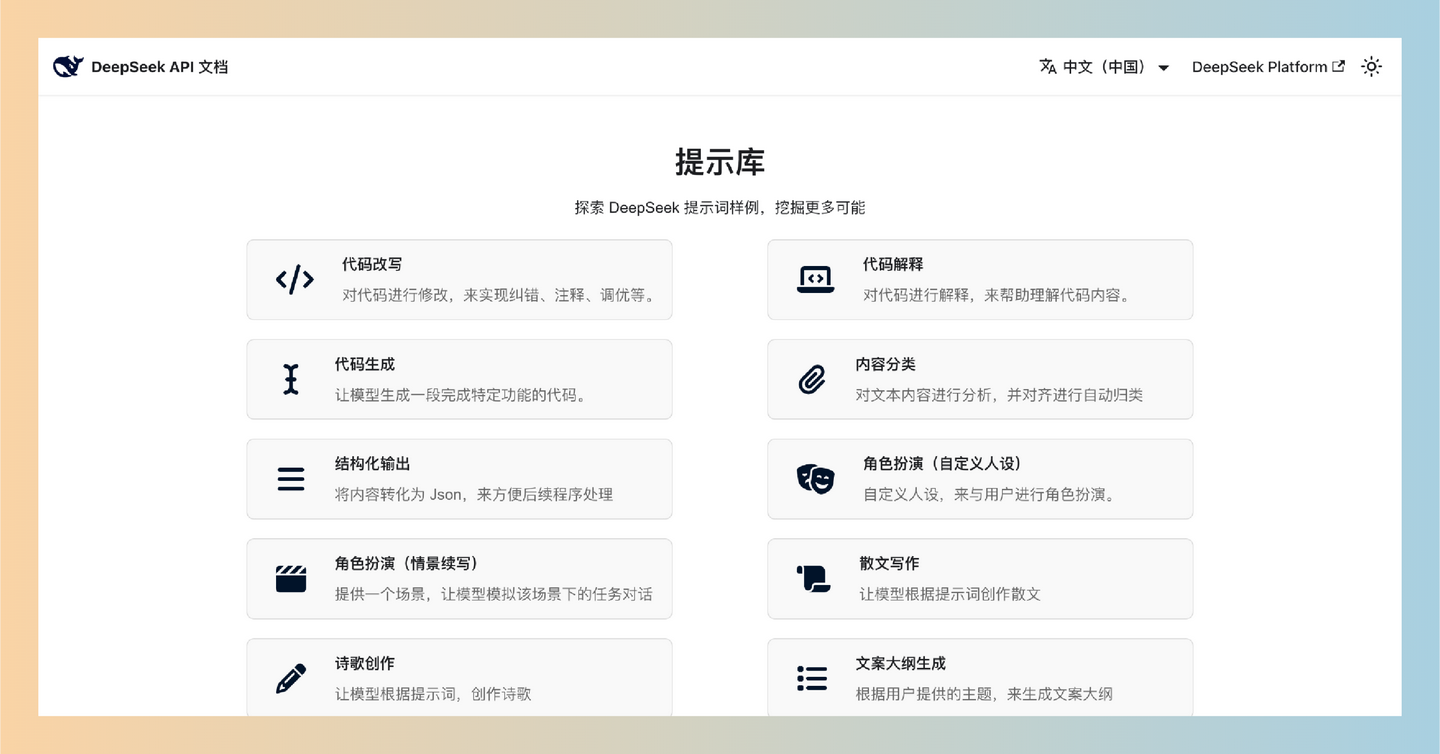
Task: Click description 对文本内容进行分析，并对齐进行自动归类
Action: [x=999, y=395]
